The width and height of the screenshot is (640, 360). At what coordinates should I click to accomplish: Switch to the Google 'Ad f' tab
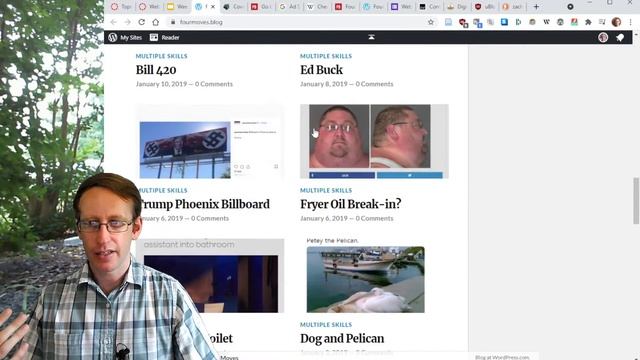pos(289,7)
